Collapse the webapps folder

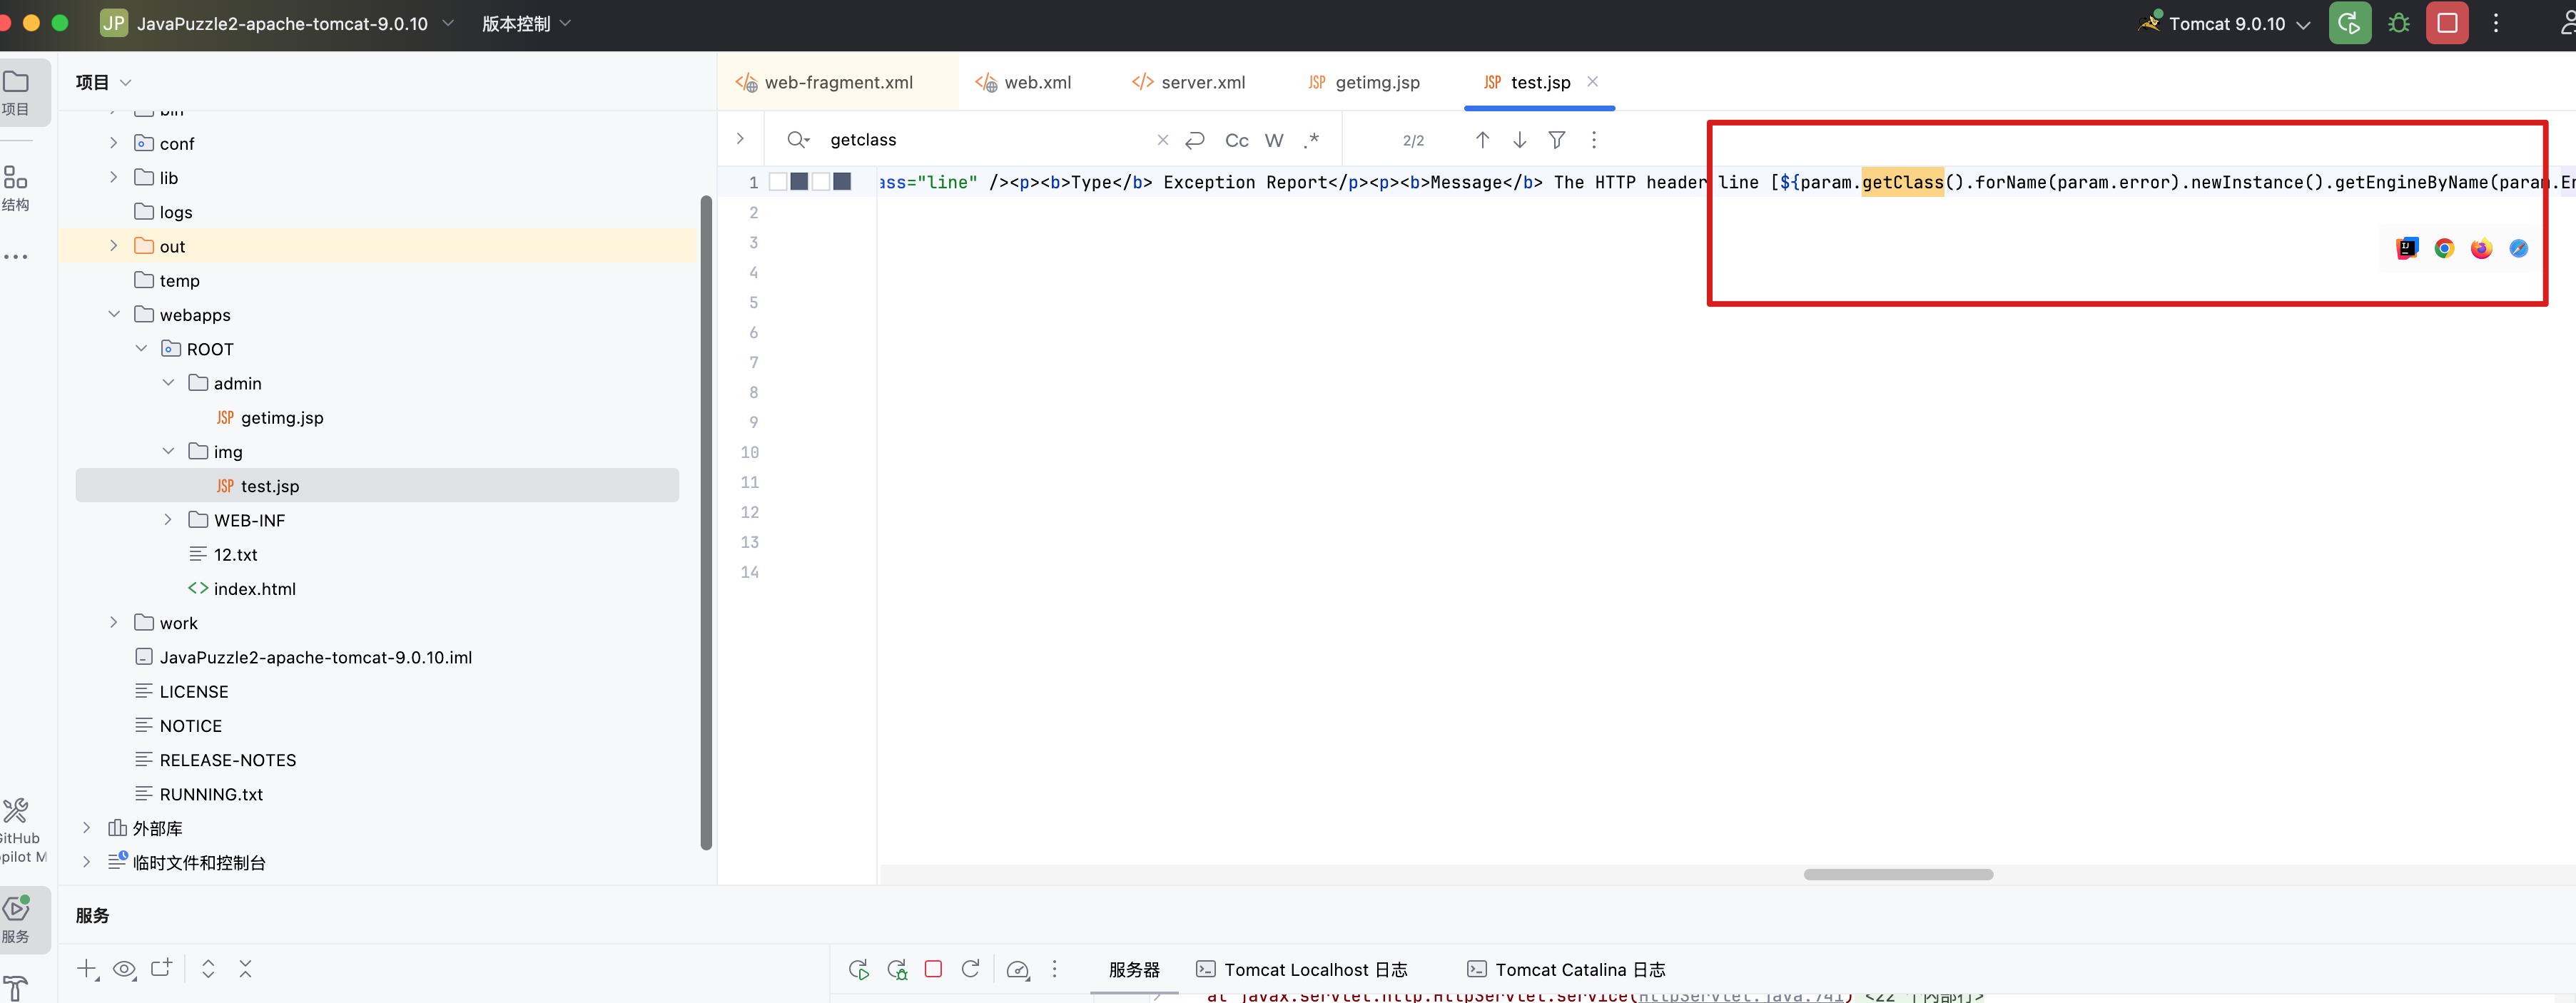(113, 314)
